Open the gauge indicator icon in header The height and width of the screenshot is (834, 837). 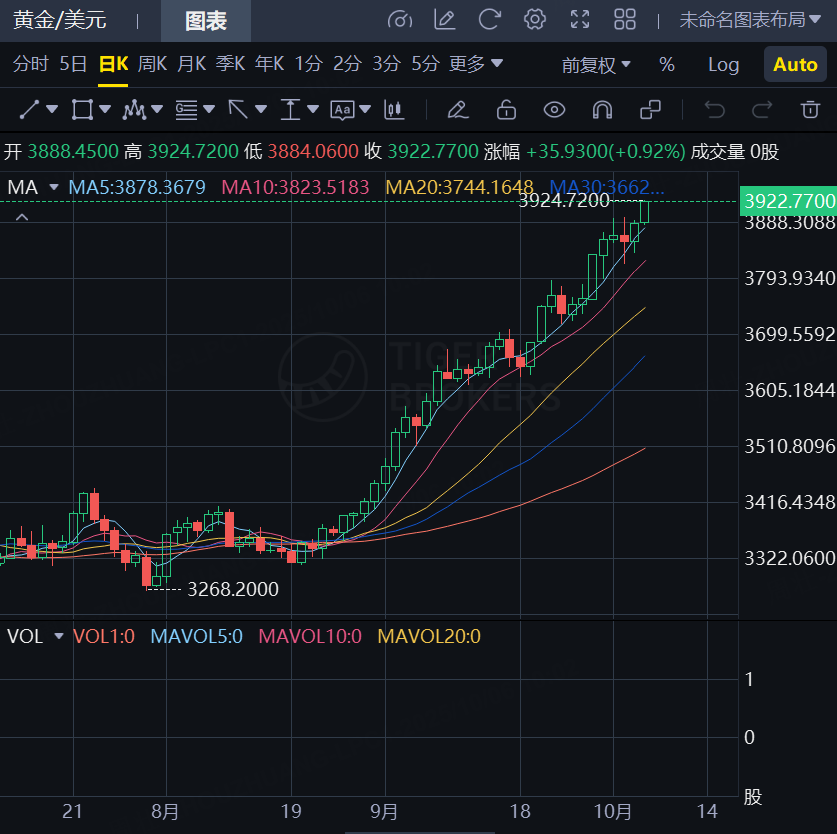pos(400,20)
